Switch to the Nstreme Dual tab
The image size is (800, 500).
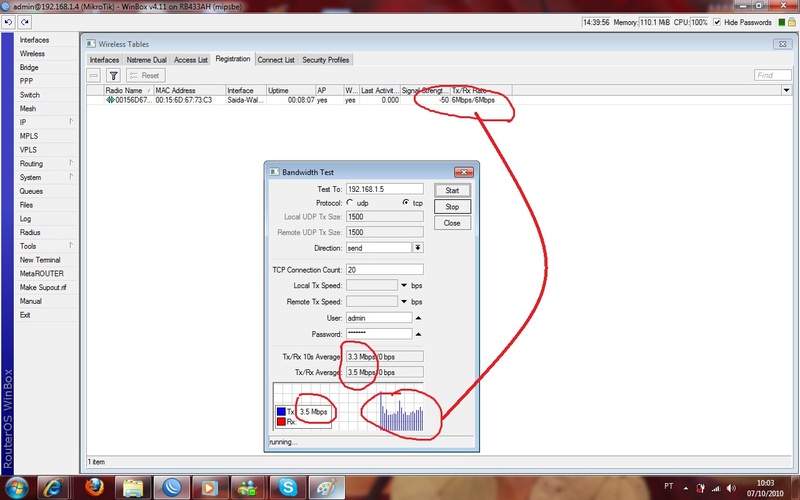coord(146,60)
